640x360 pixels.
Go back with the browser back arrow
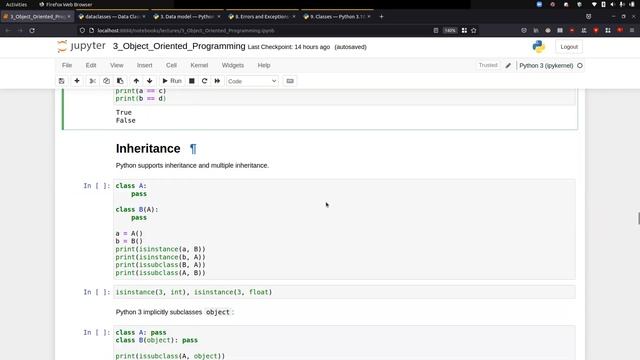(8, 31)
